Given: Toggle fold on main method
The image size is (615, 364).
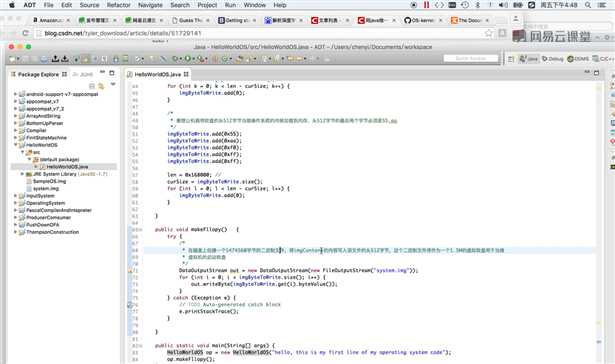Looking at the screenshot, I should point(141,346).
